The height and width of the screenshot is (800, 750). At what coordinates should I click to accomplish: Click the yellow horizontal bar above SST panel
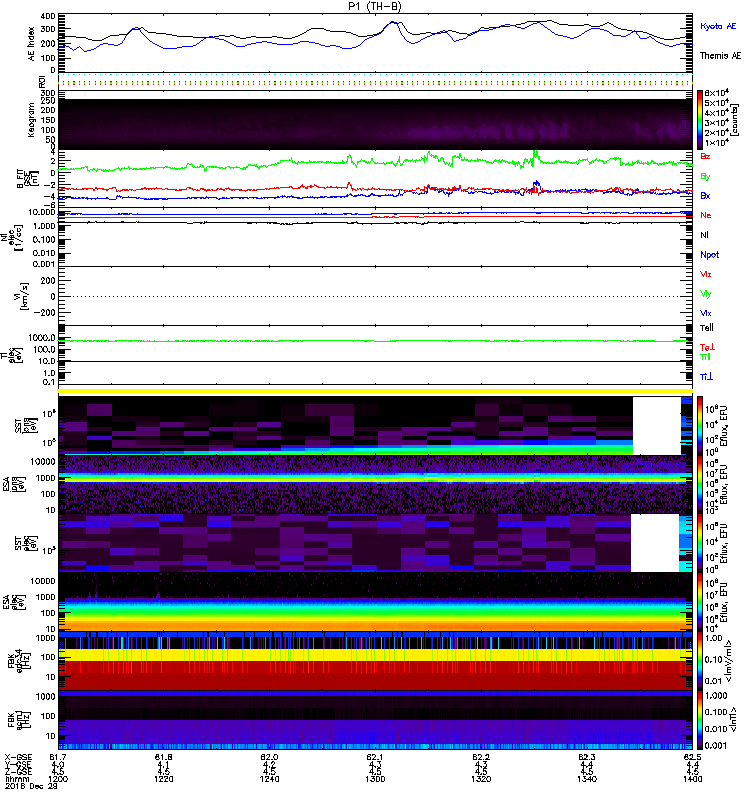click(x=375, y=391)
